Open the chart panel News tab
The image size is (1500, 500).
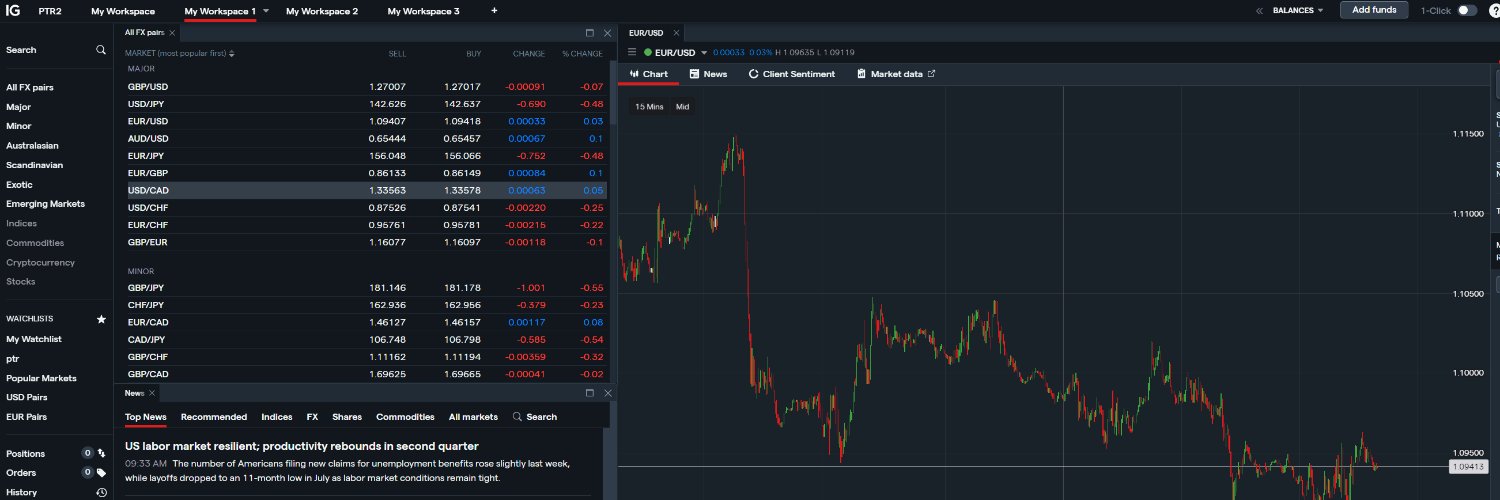(x=708, y=74)
